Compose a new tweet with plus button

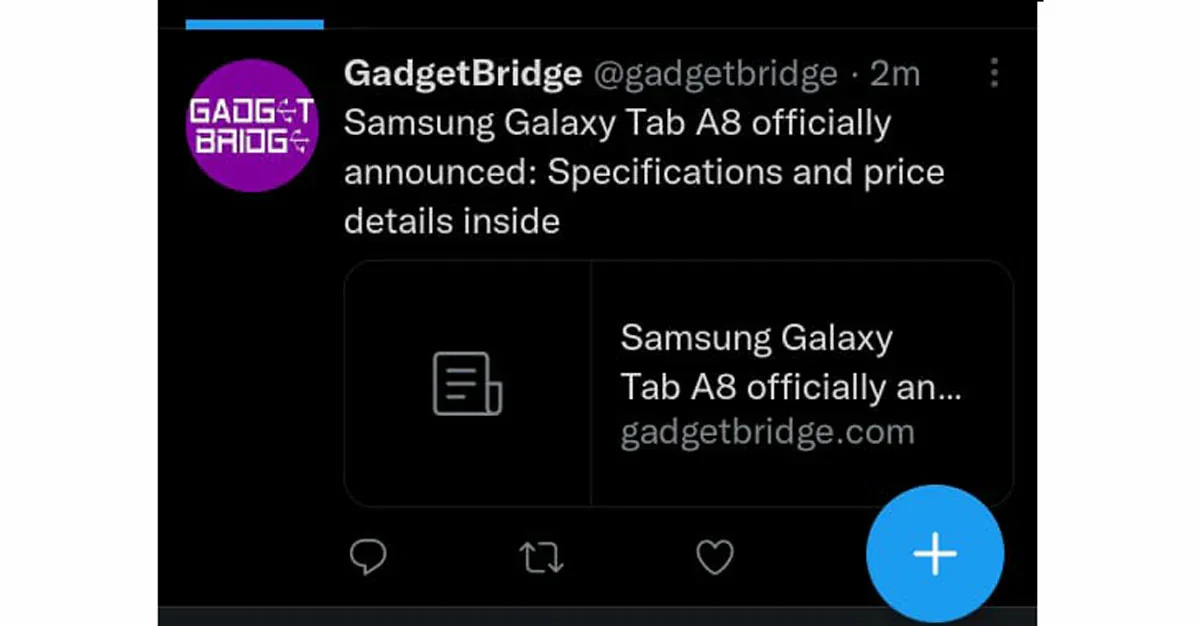click(x=935, y=553)
